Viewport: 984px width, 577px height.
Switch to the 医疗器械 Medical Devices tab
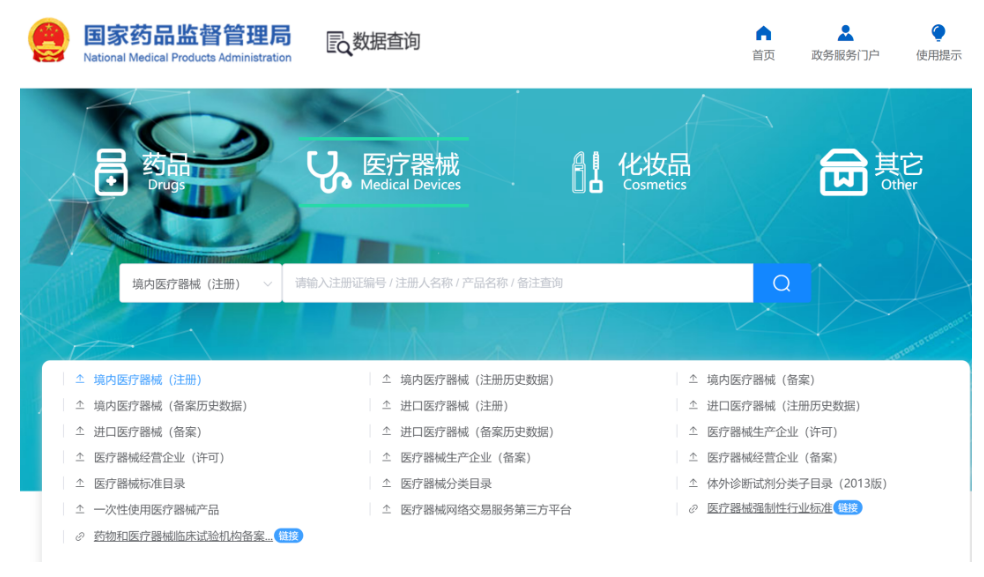(384, 171)
